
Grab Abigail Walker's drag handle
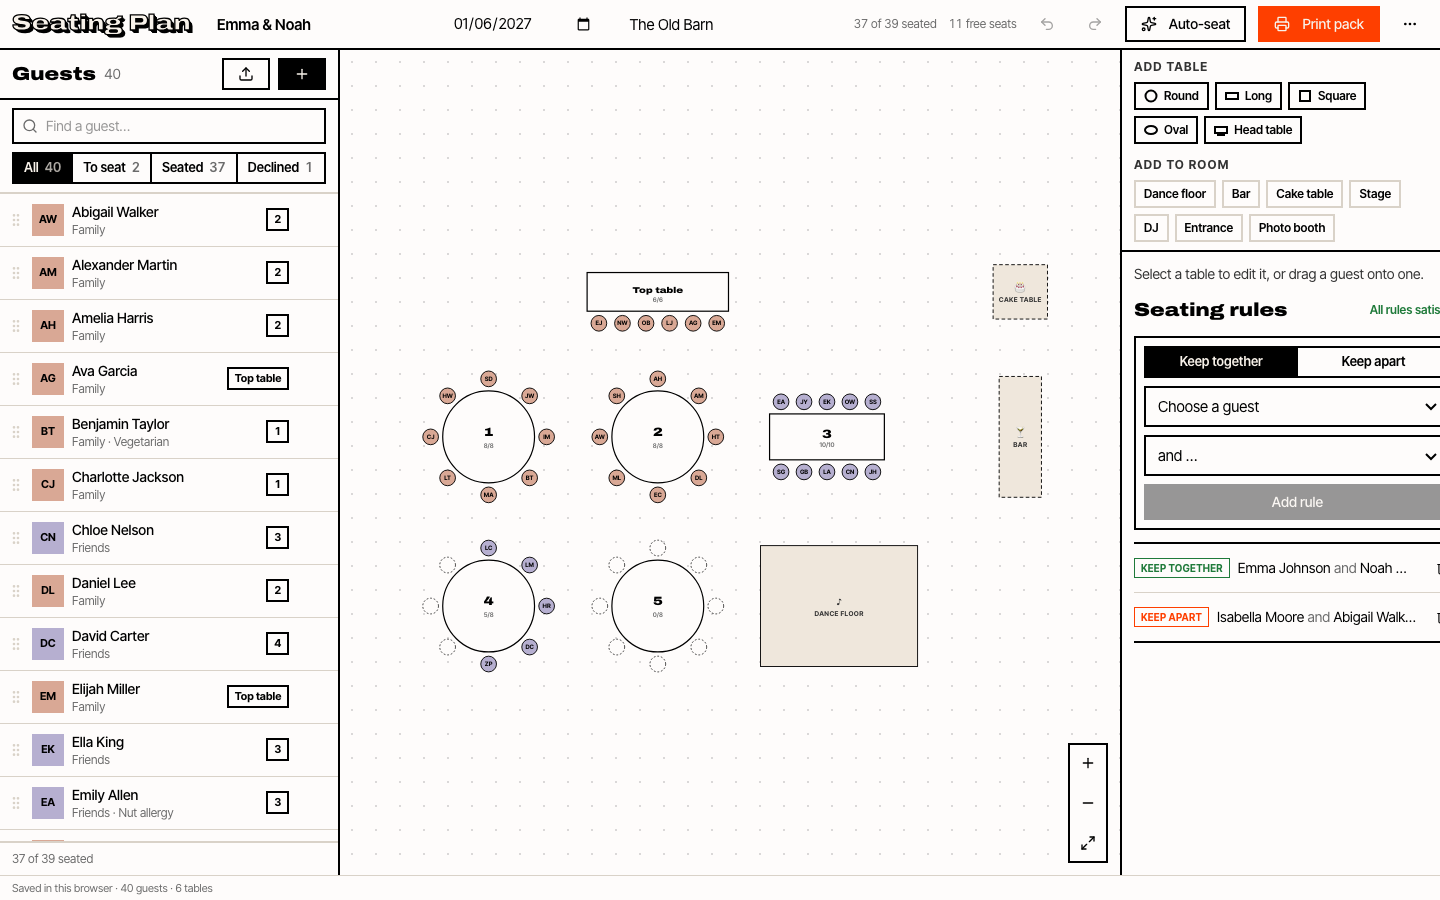click(16, 219)
